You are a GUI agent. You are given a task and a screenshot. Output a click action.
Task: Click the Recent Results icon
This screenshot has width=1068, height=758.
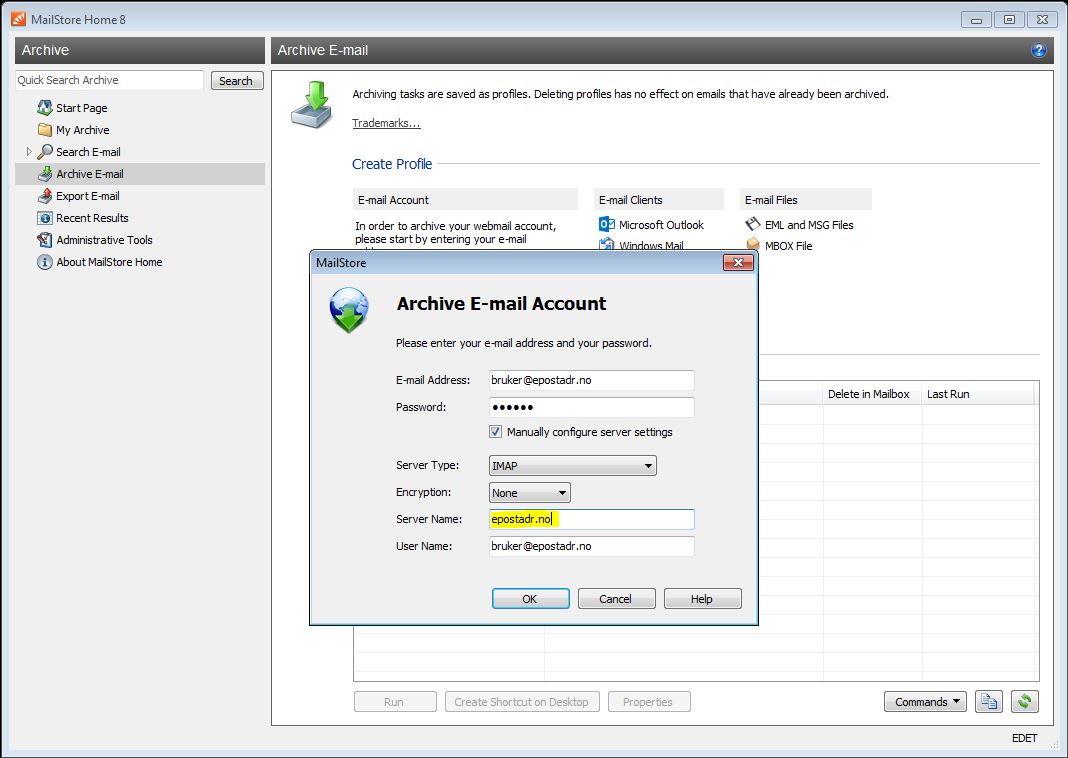click(45, 218)
